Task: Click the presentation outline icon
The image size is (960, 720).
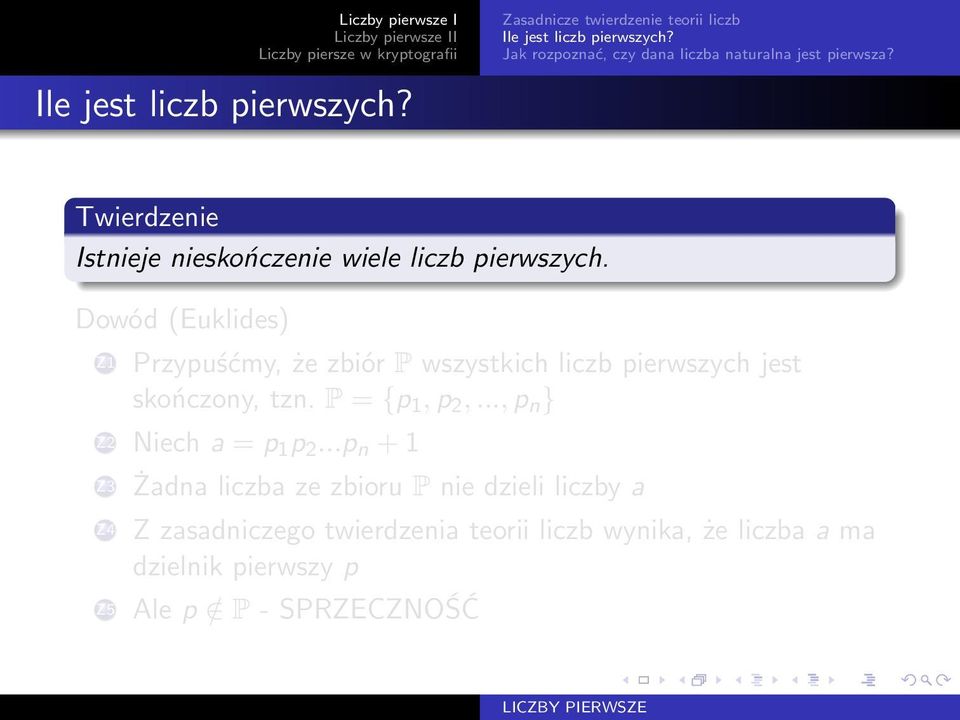Action: click(868, 680)
